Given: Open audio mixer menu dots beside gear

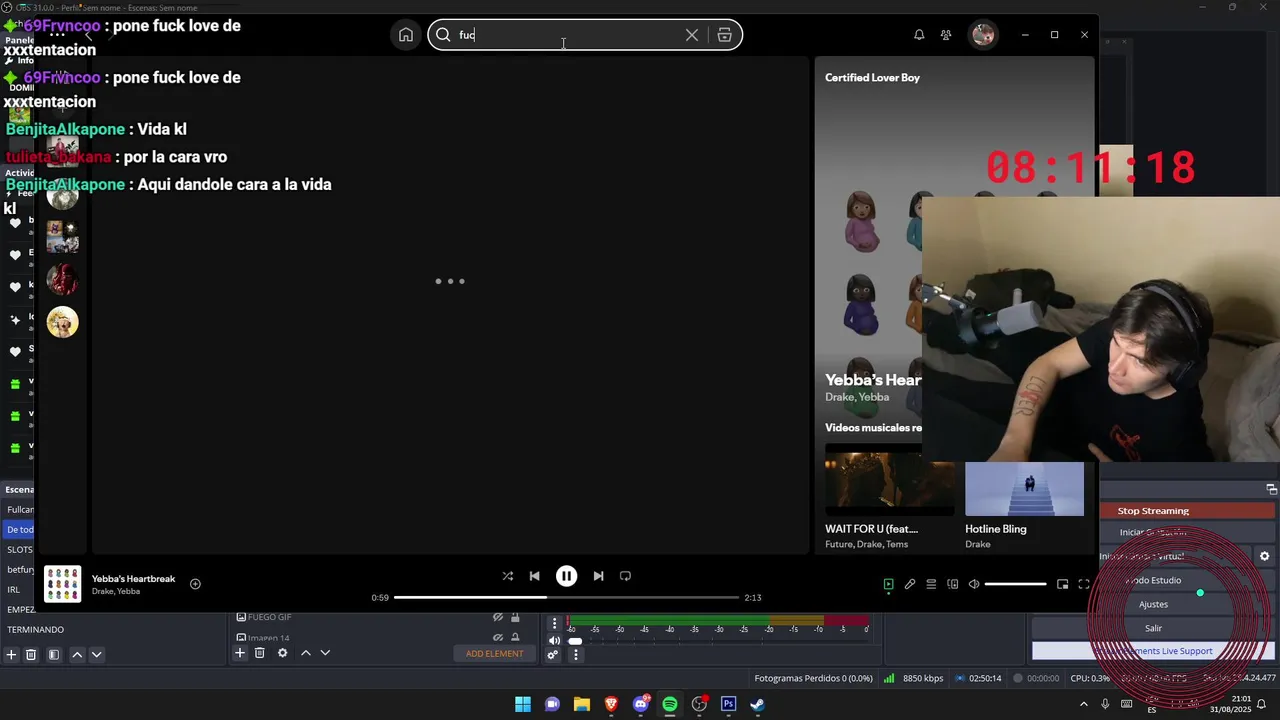Looking at the screenshot, I should (575, 655).
